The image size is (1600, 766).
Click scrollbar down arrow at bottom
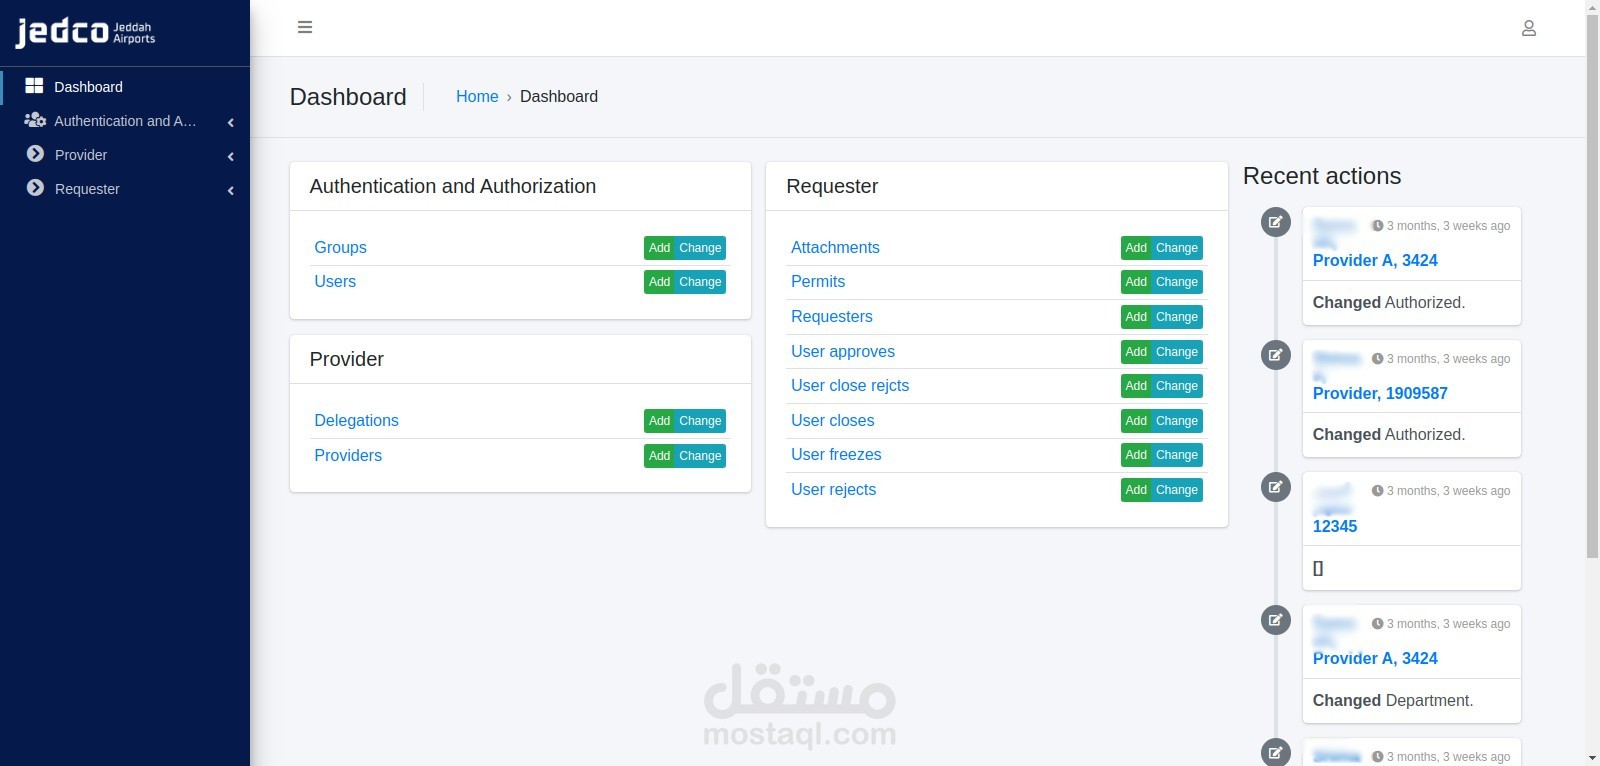1592,758
